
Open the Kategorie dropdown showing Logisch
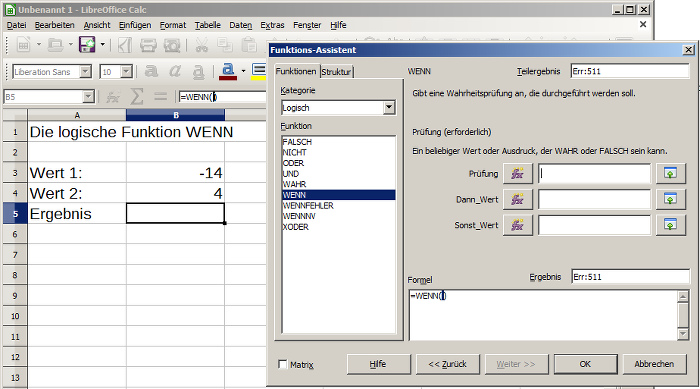[389, 107]
